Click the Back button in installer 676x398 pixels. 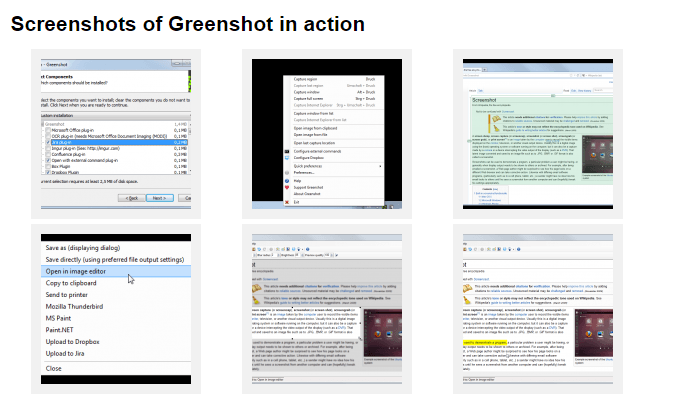pyautogui.click(x=131, y=198)
